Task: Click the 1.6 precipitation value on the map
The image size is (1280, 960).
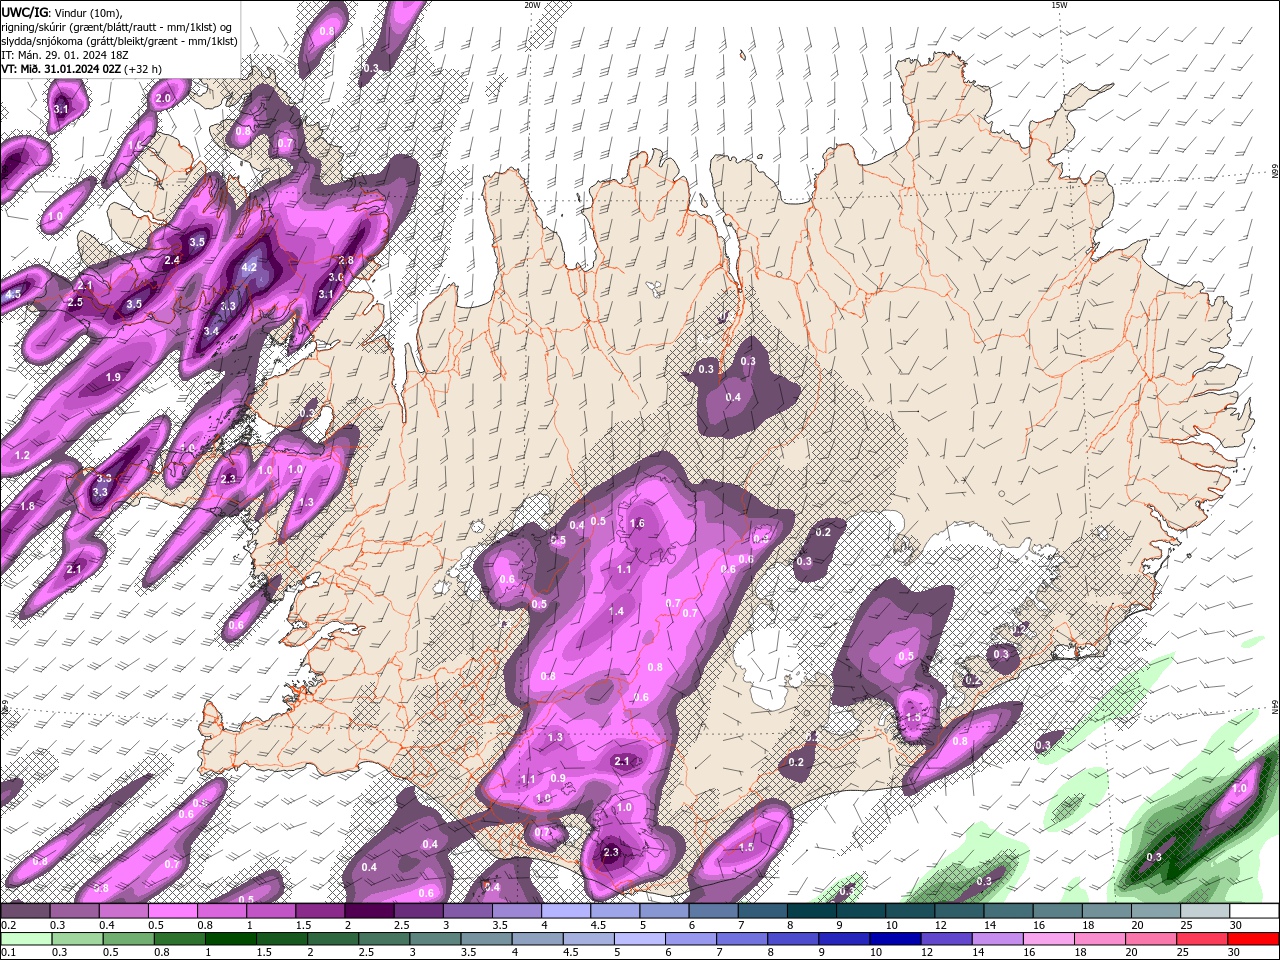Action: click(x=637, y=523)
